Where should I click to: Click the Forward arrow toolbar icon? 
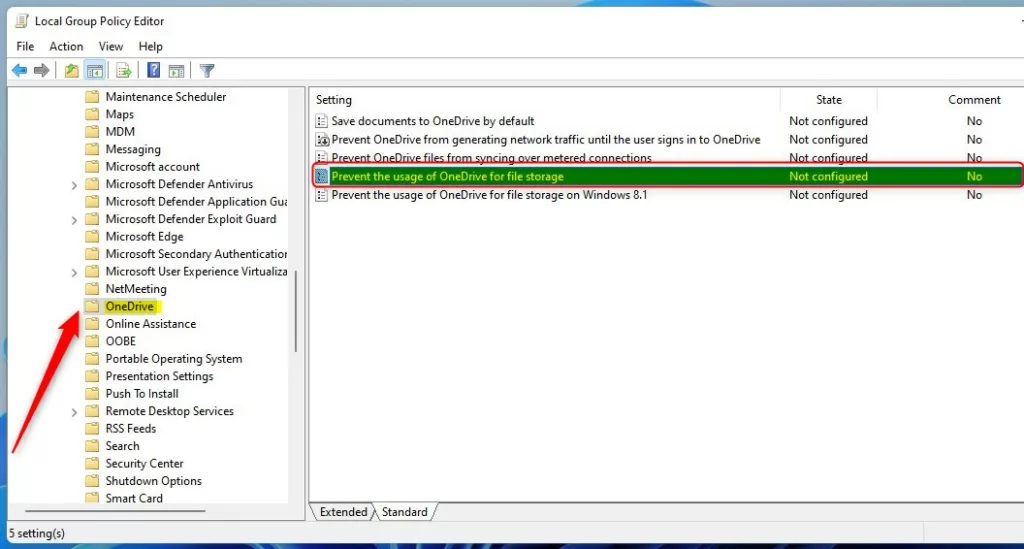pos(42,71)
